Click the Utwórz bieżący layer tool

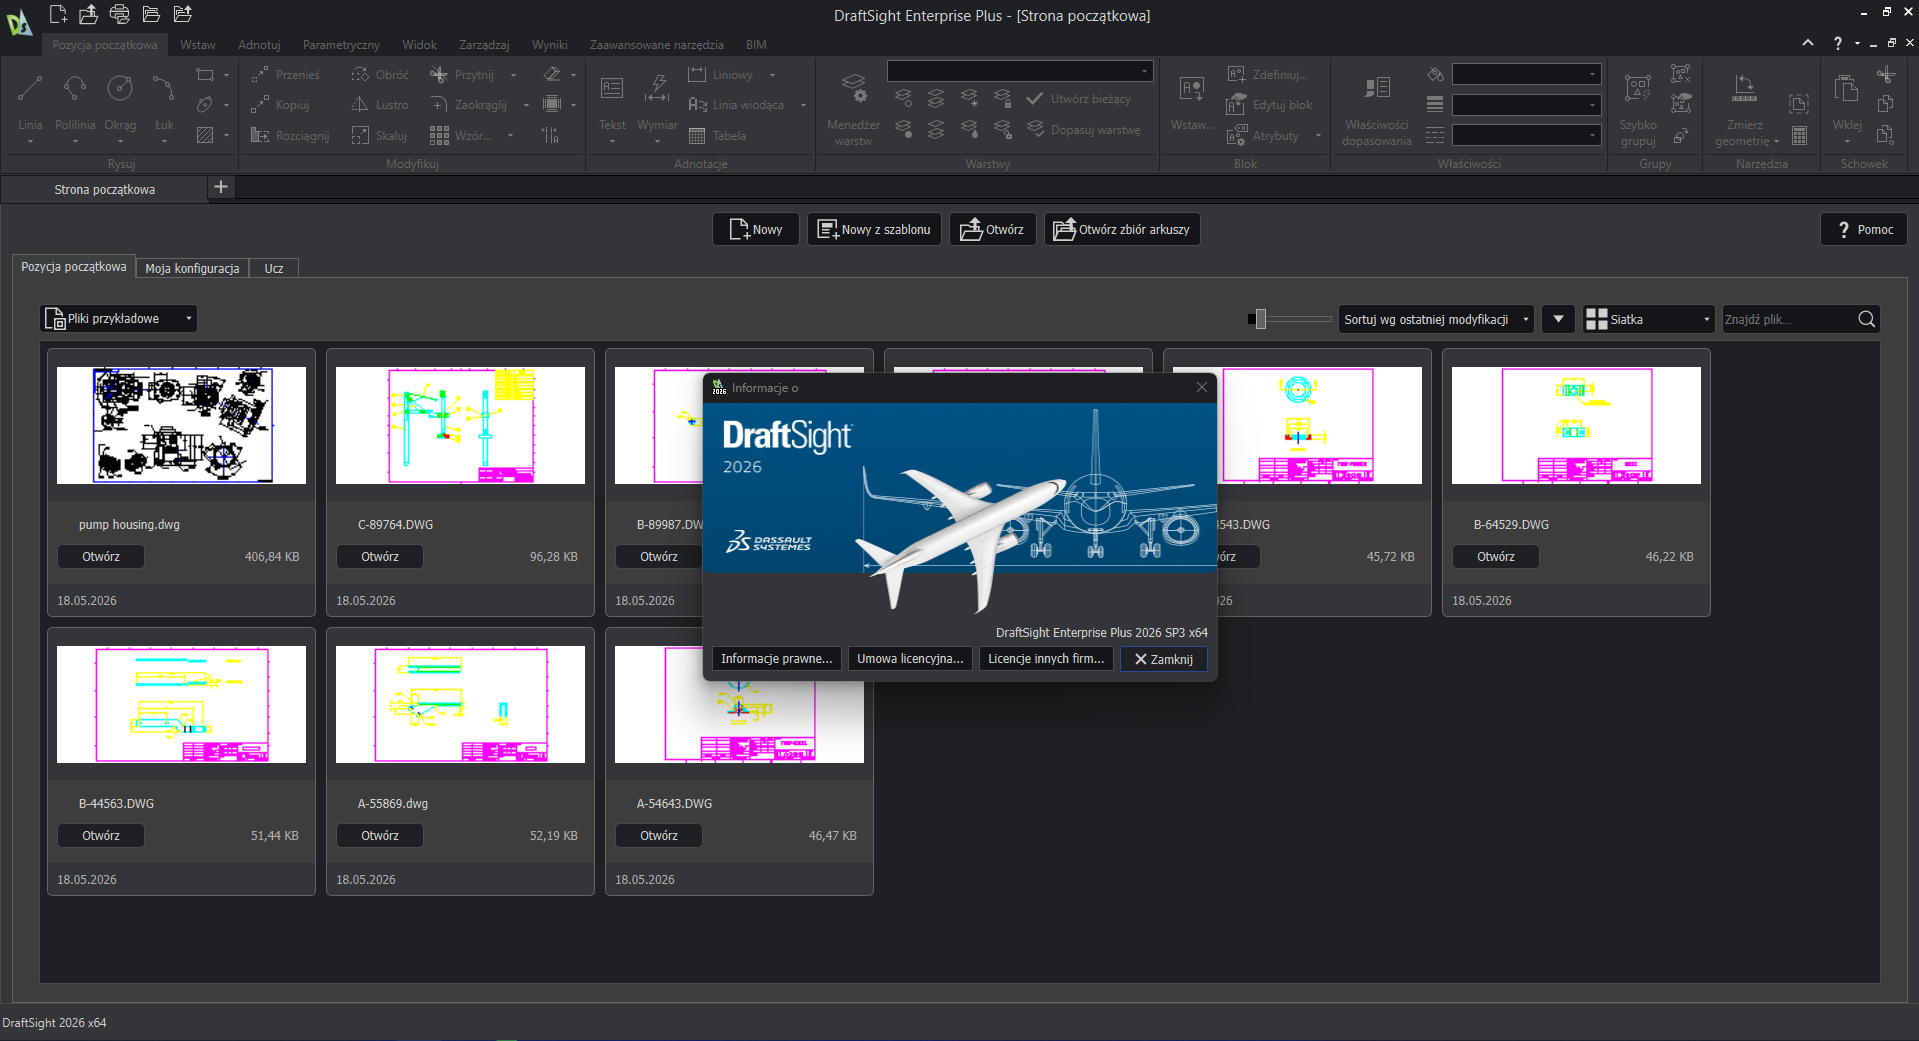pyautogui.click(x=1079, y=99)
